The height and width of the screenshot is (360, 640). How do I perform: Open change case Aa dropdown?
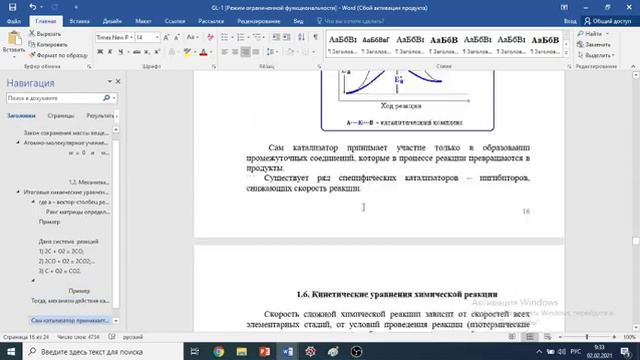[192, 38]
